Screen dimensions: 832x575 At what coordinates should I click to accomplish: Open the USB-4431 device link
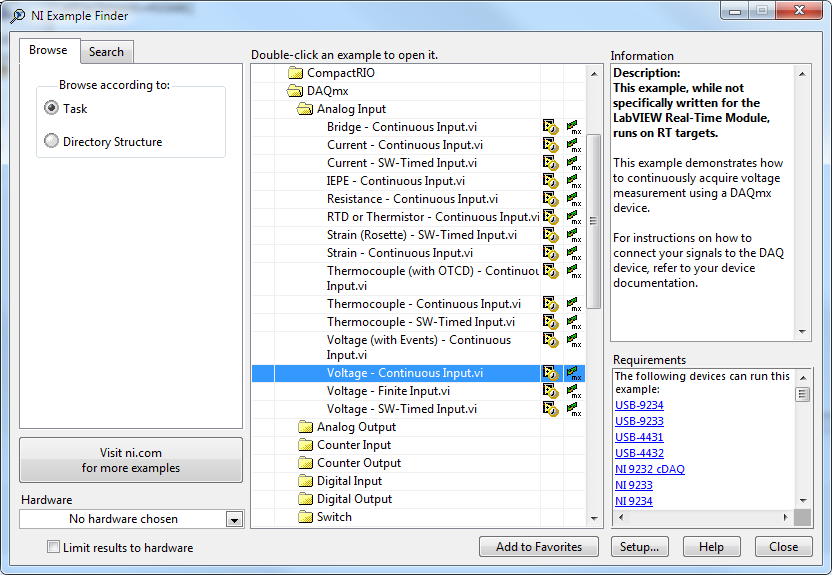pyautogui.click(x=639, y=437)
